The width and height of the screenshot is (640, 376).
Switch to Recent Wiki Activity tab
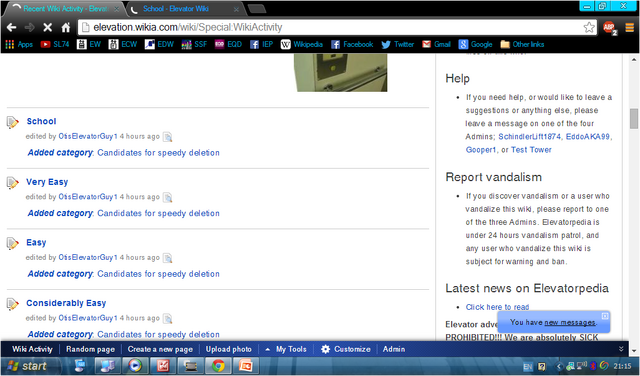(64, 9)
